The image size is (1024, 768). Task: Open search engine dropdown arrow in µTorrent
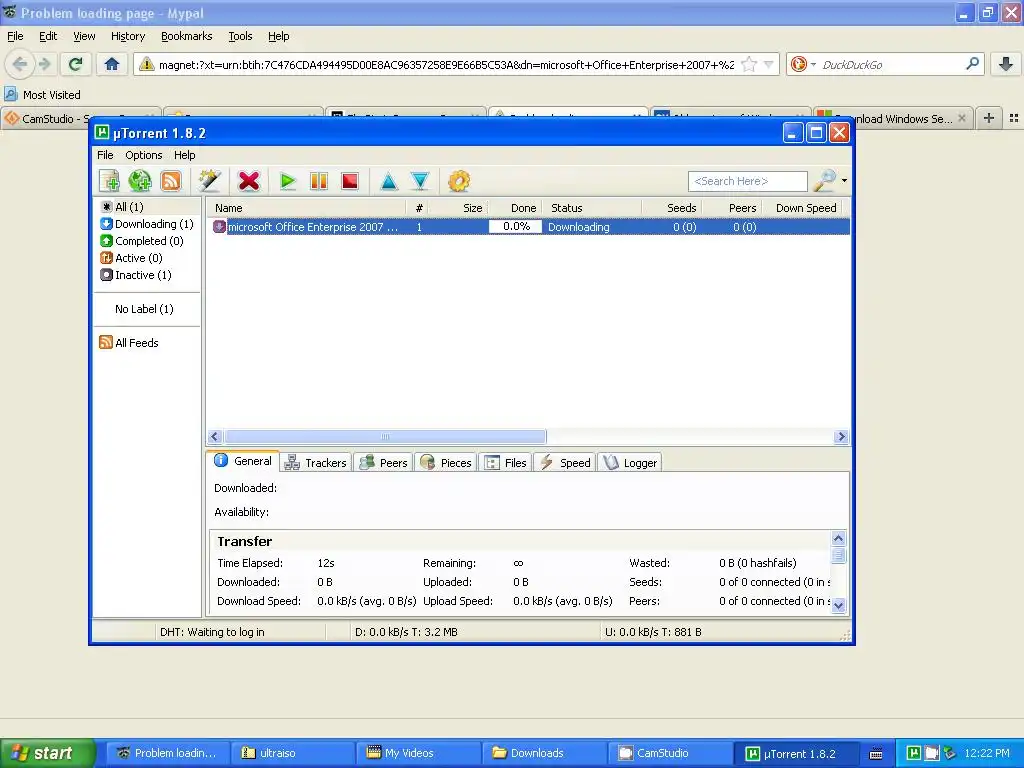click(844, 180)
